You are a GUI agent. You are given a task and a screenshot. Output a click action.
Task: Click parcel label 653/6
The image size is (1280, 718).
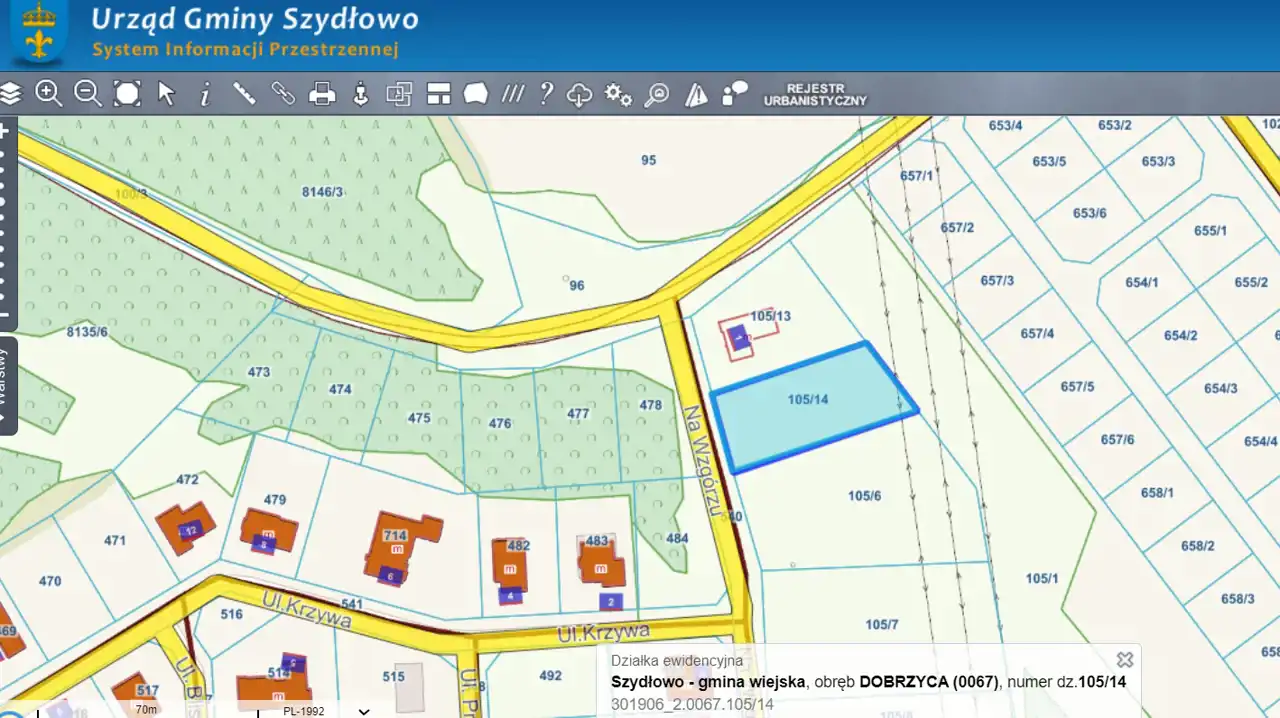click(x=1089, y=213)
